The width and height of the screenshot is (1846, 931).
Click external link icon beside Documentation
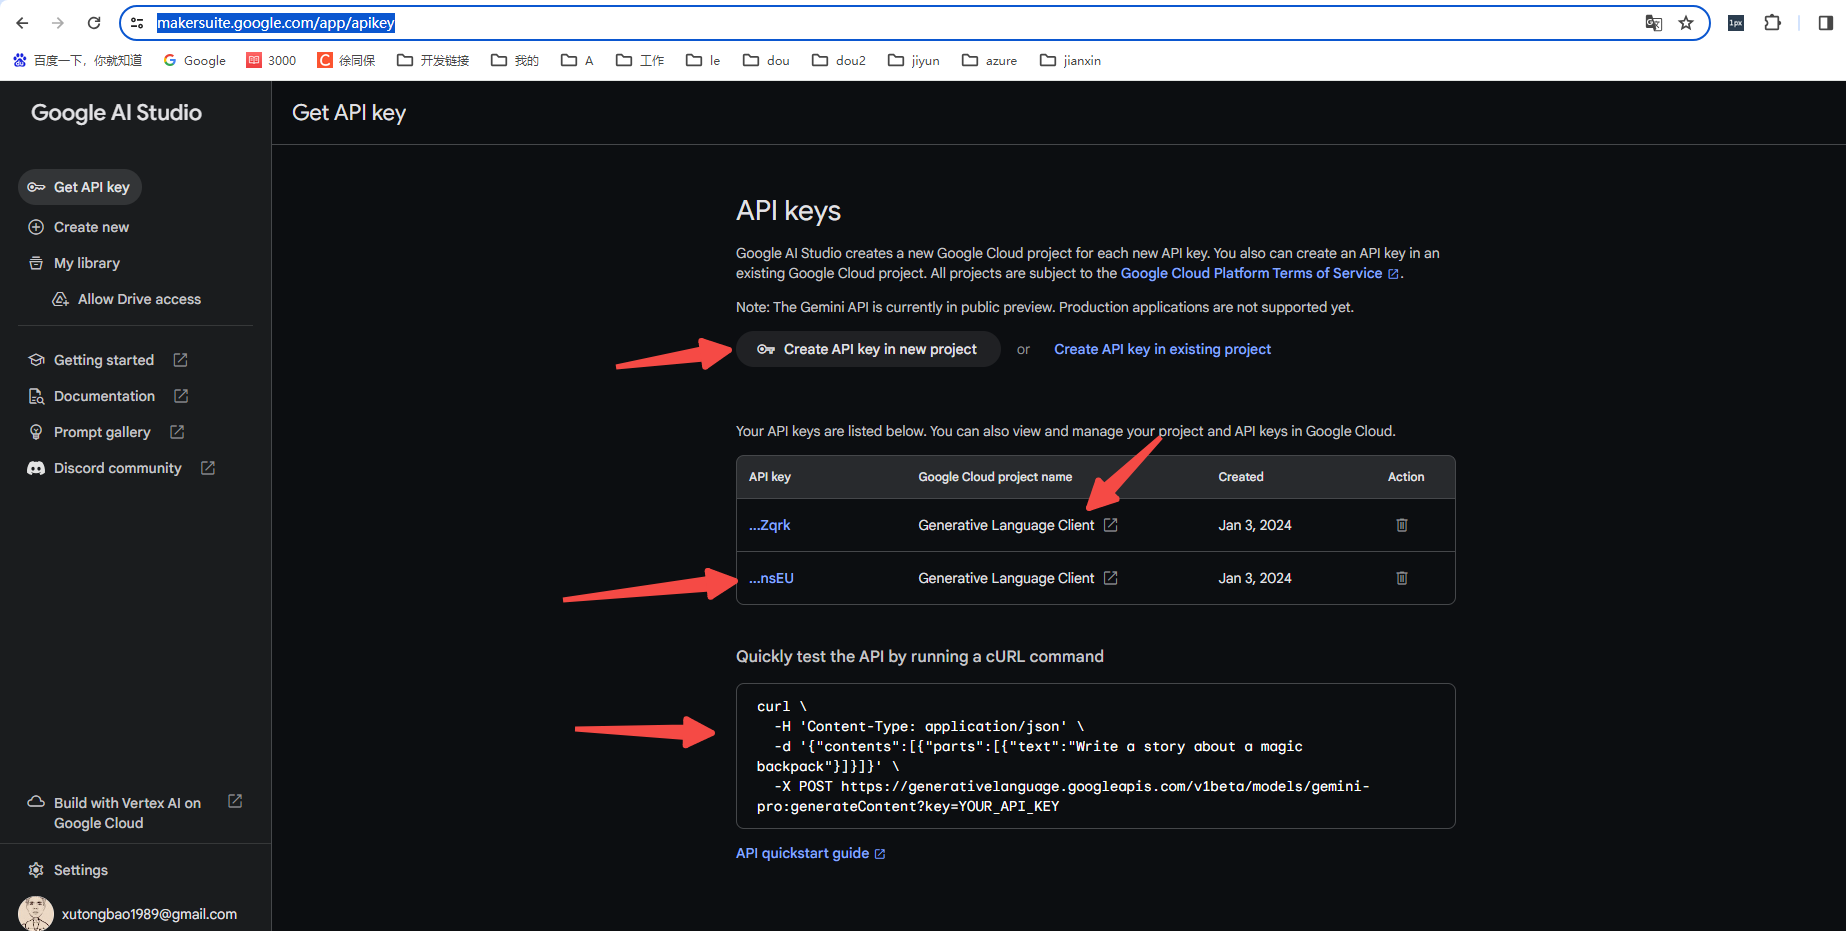[181, 396]
